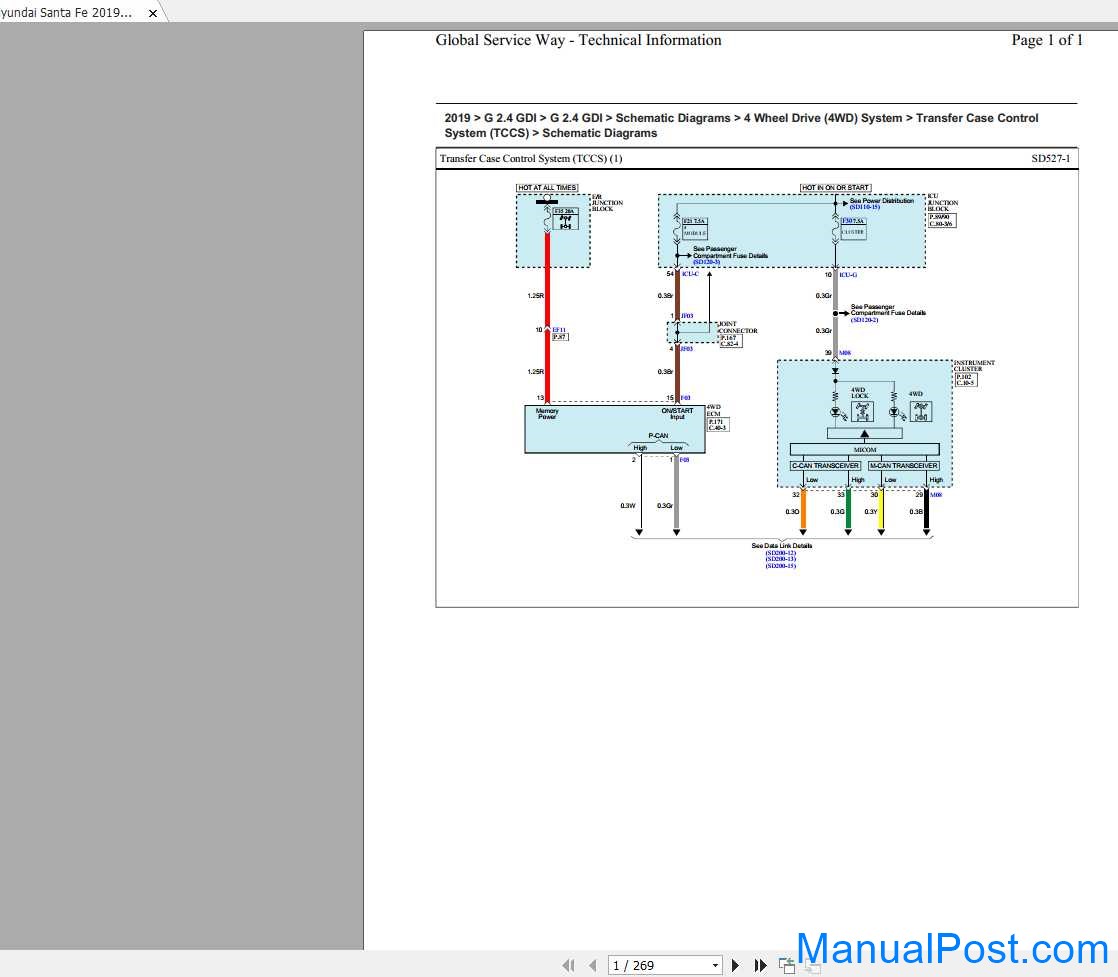Click the JOINT CONNECTOR label
The image size is (1118, 977).
pos(737,327)
